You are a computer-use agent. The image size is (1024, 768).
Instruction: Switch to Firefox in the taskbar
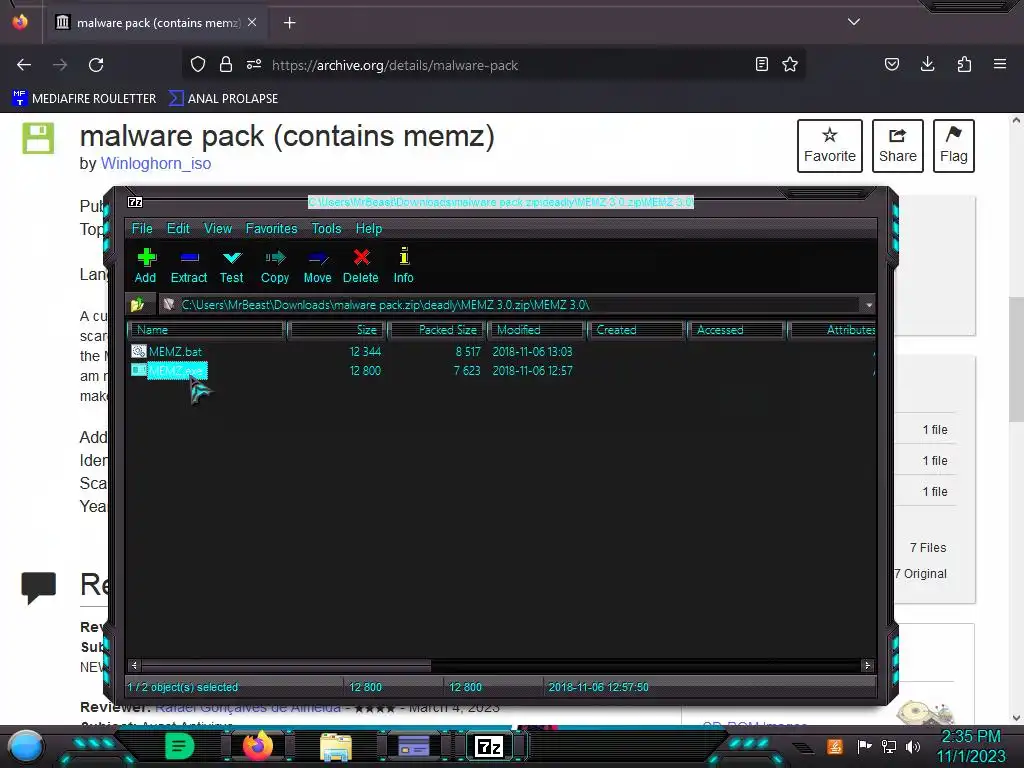pos(258,746)
